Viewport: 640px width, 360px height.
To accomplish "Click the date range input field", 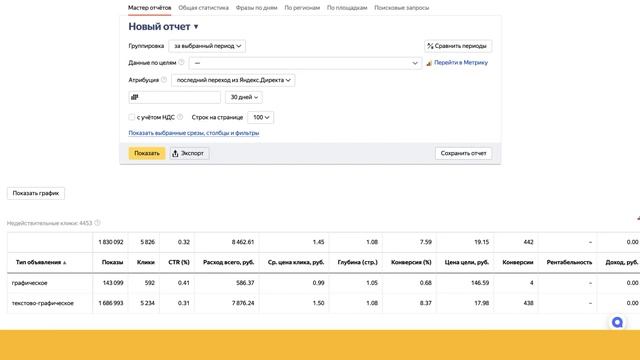I will (x=174, y=97).
